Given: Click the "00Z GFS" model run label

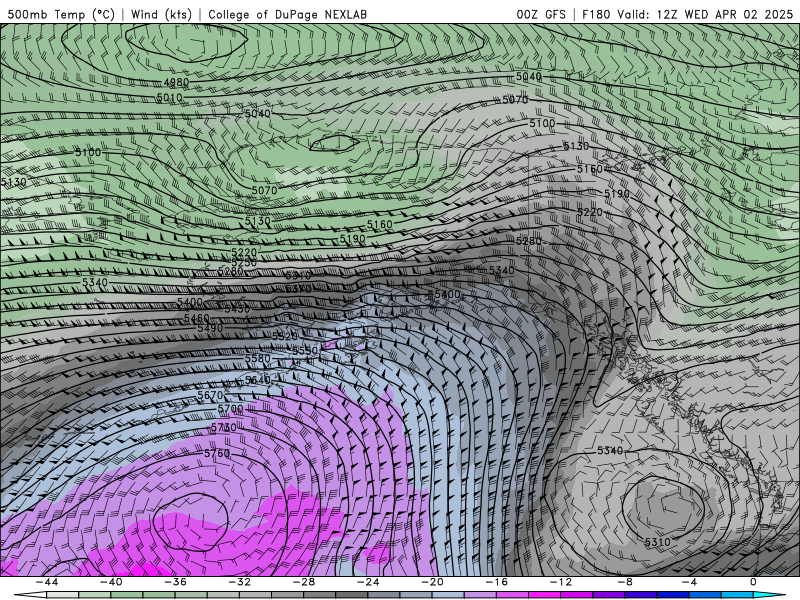Looking at the screenshot, I should (541, 14).
